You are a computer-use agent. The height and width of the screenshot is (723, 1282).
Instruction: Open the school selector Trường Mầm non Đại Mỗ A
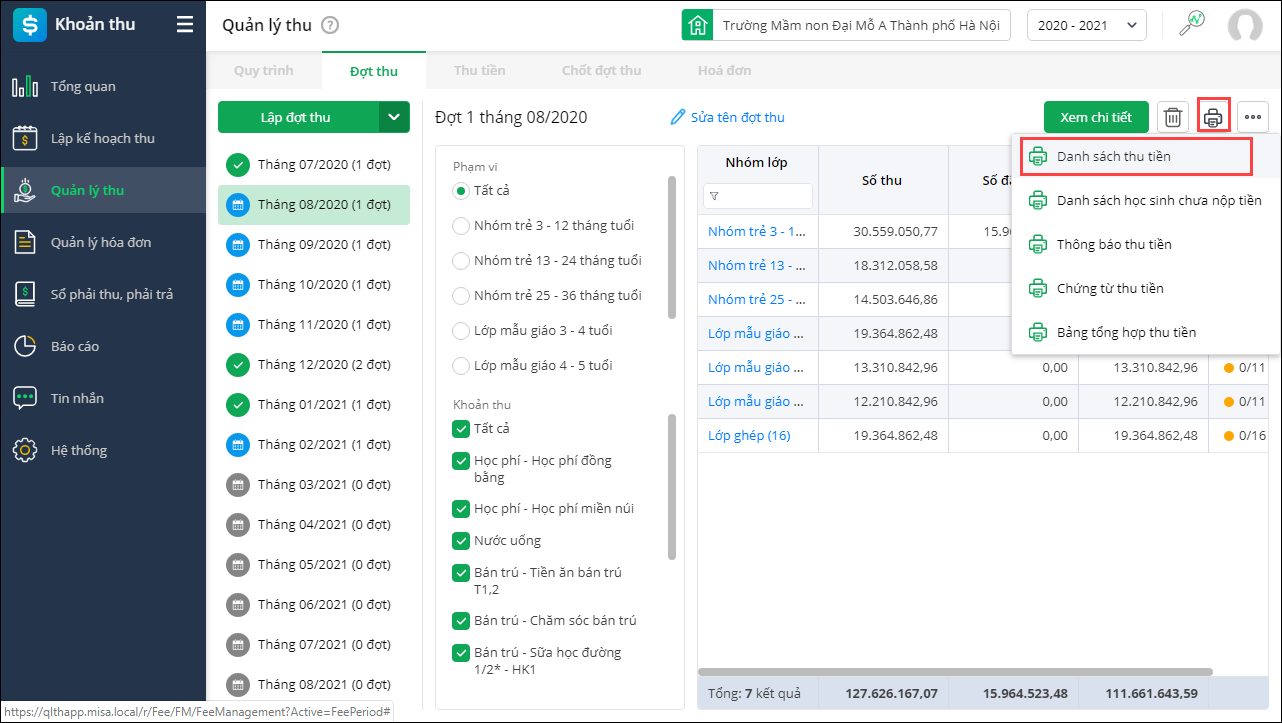(845, 26)
